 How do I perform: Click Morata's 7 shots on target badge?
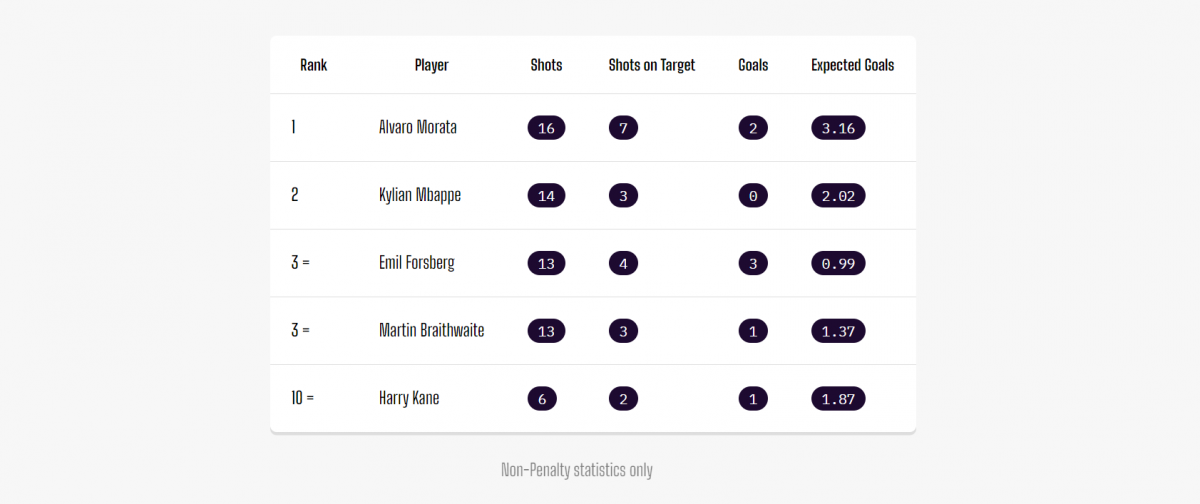pyautogui.click(x=623, y=127)
